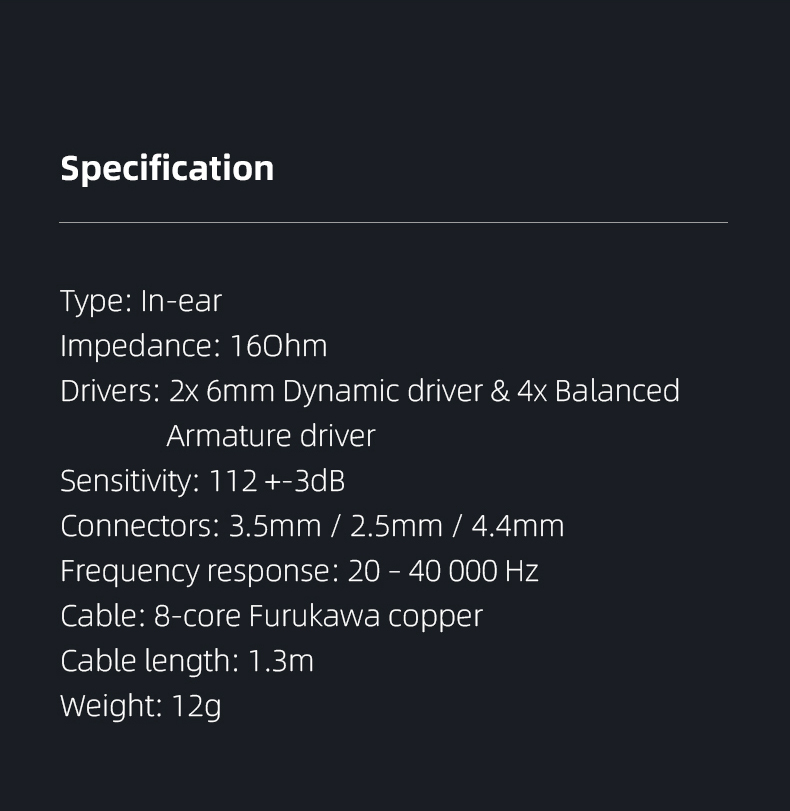The width and height of the screenshot is (790, 811).
Task: Select the "16Ohm" impedance value
Action: [x=278, y=346]
